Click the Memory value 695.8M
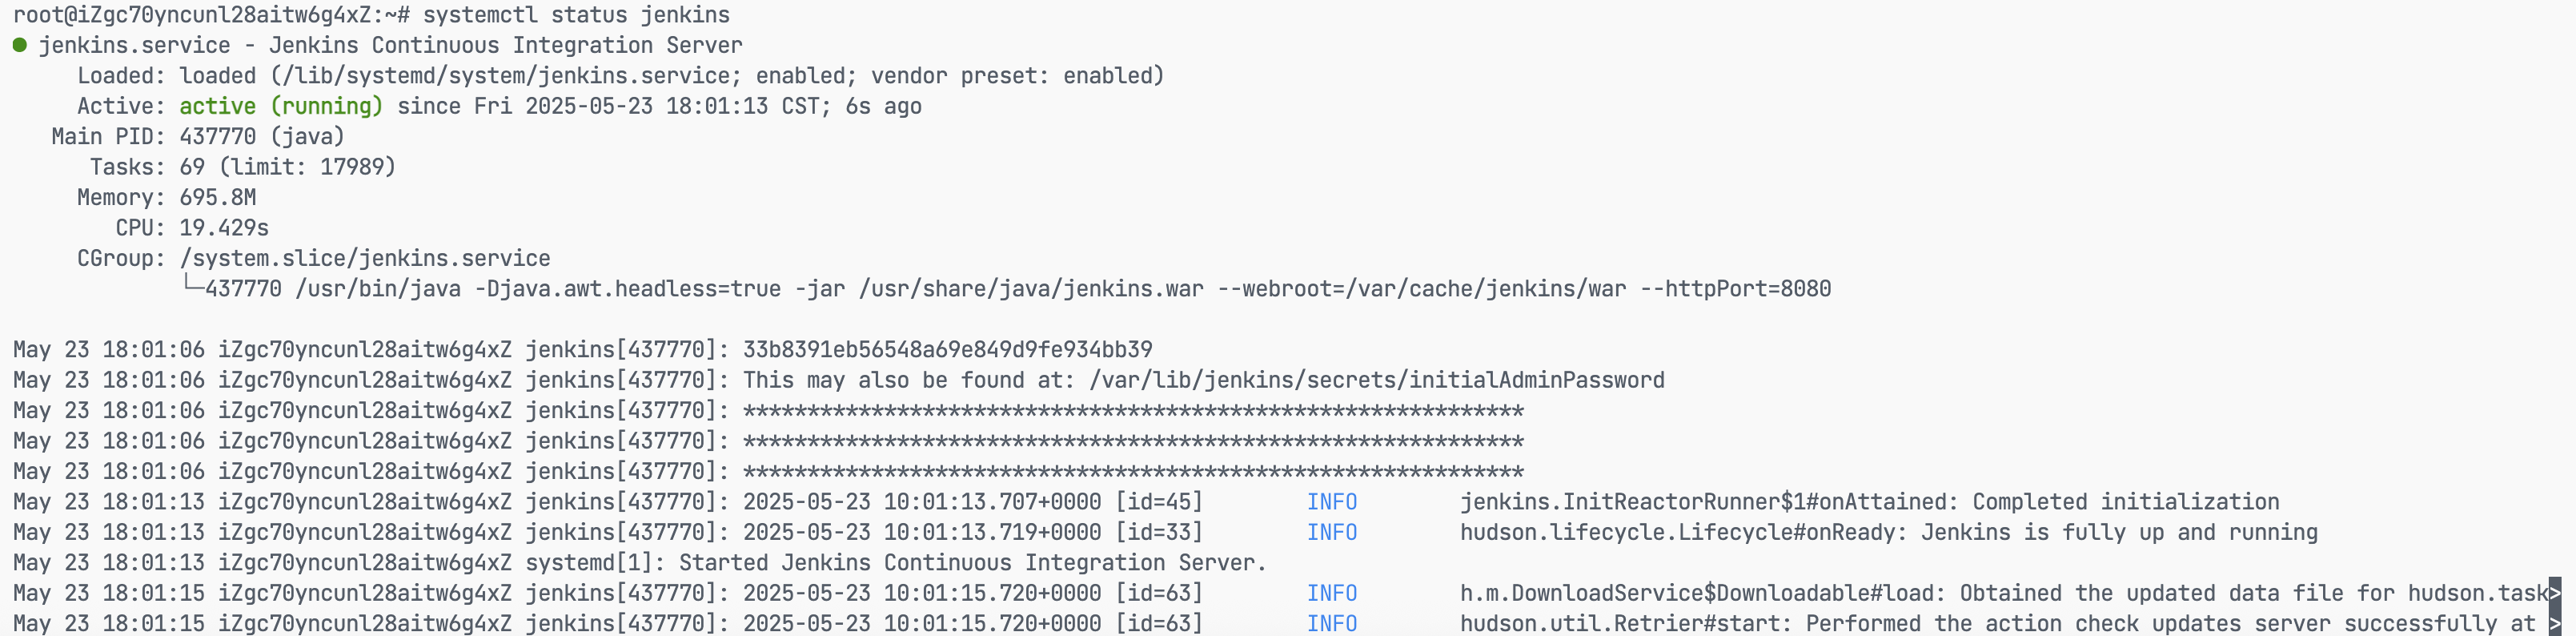 tap(218, 197)
